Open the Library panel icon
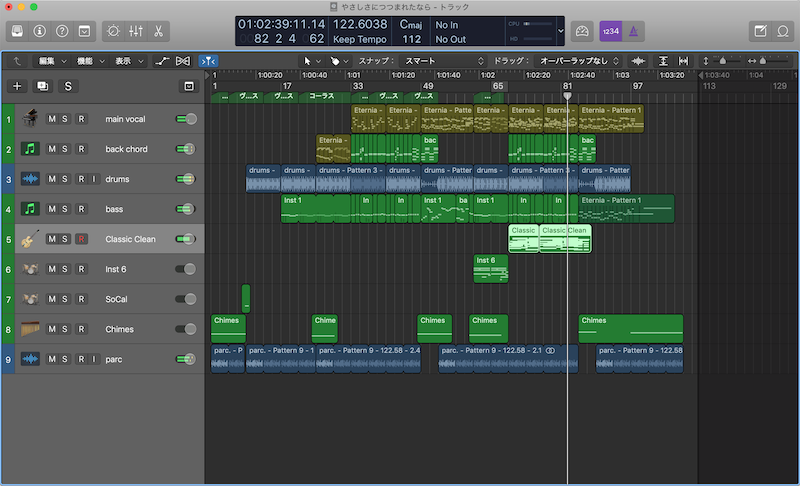Screen dimensions: 800x486 pos(17,32)
